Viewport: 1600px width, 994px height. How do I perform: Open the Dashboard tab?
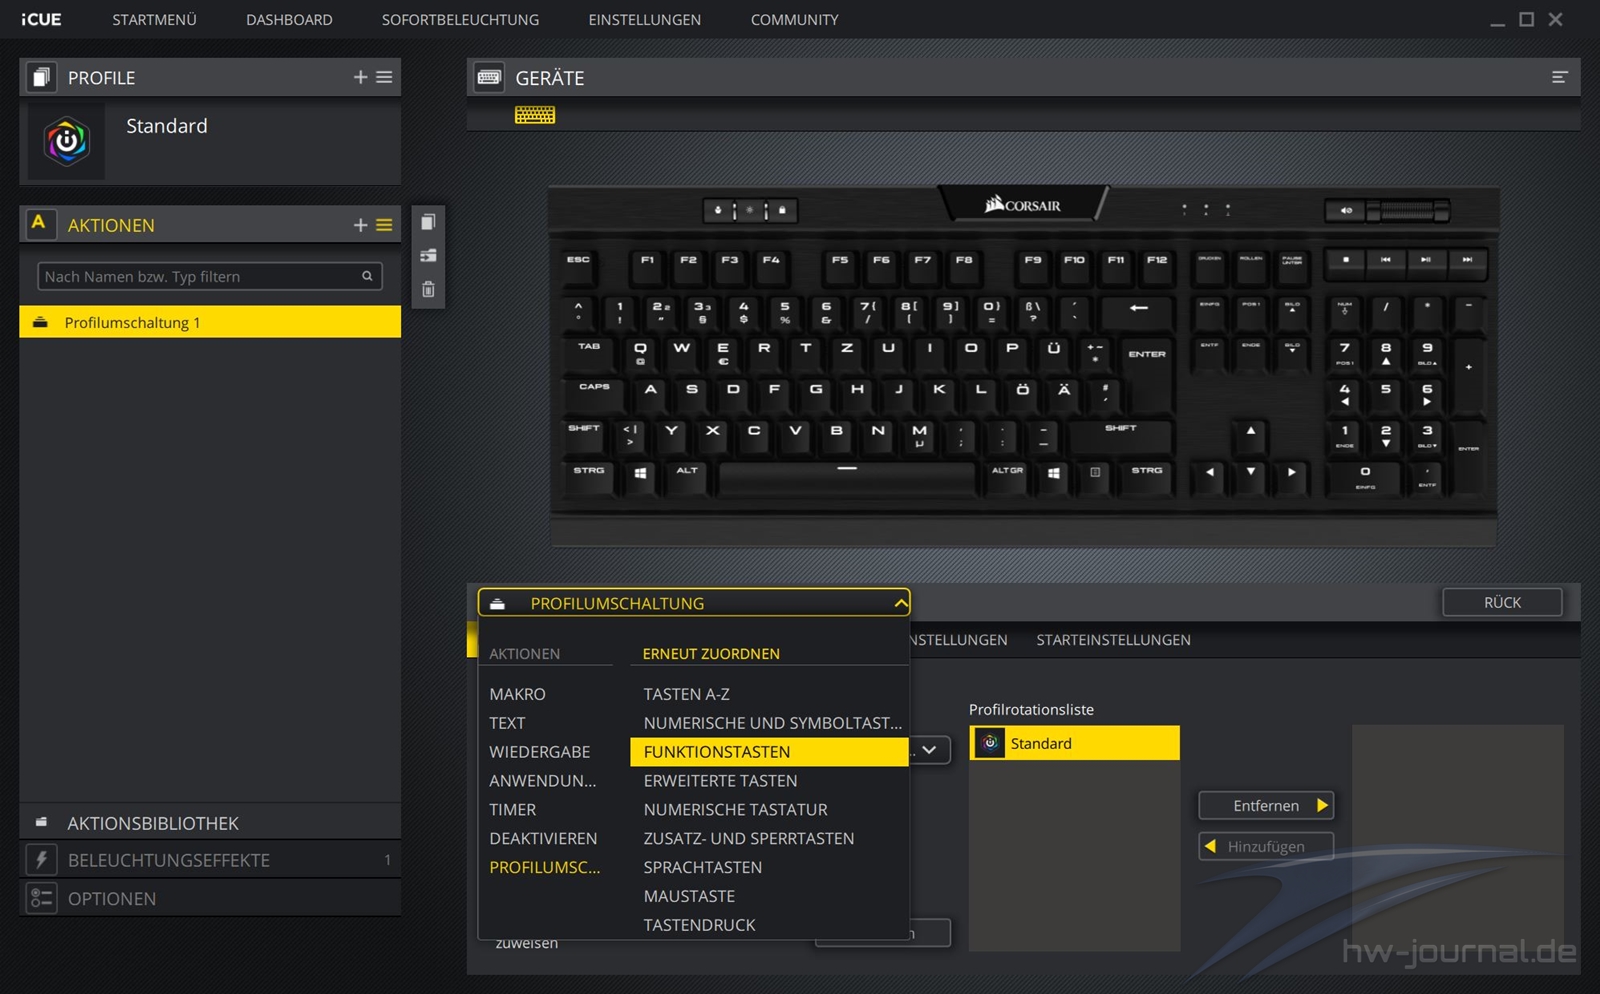coord(289,20)
